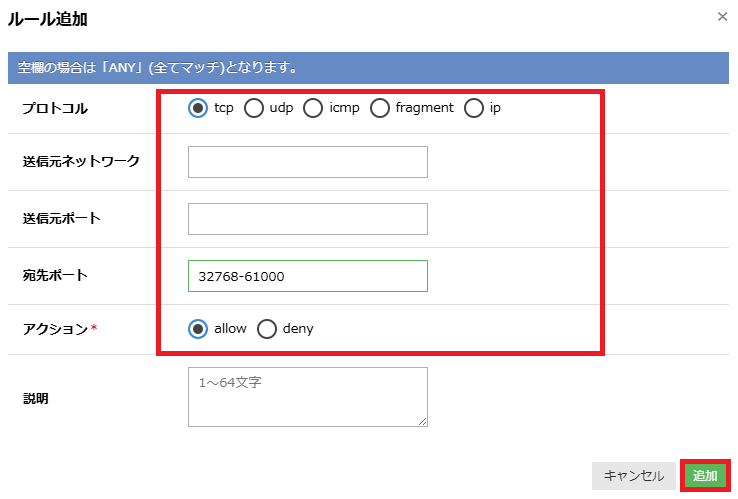The image size is (738, 499).
Task: Click the 送信元ネットワーク input field
Action: 308,162
